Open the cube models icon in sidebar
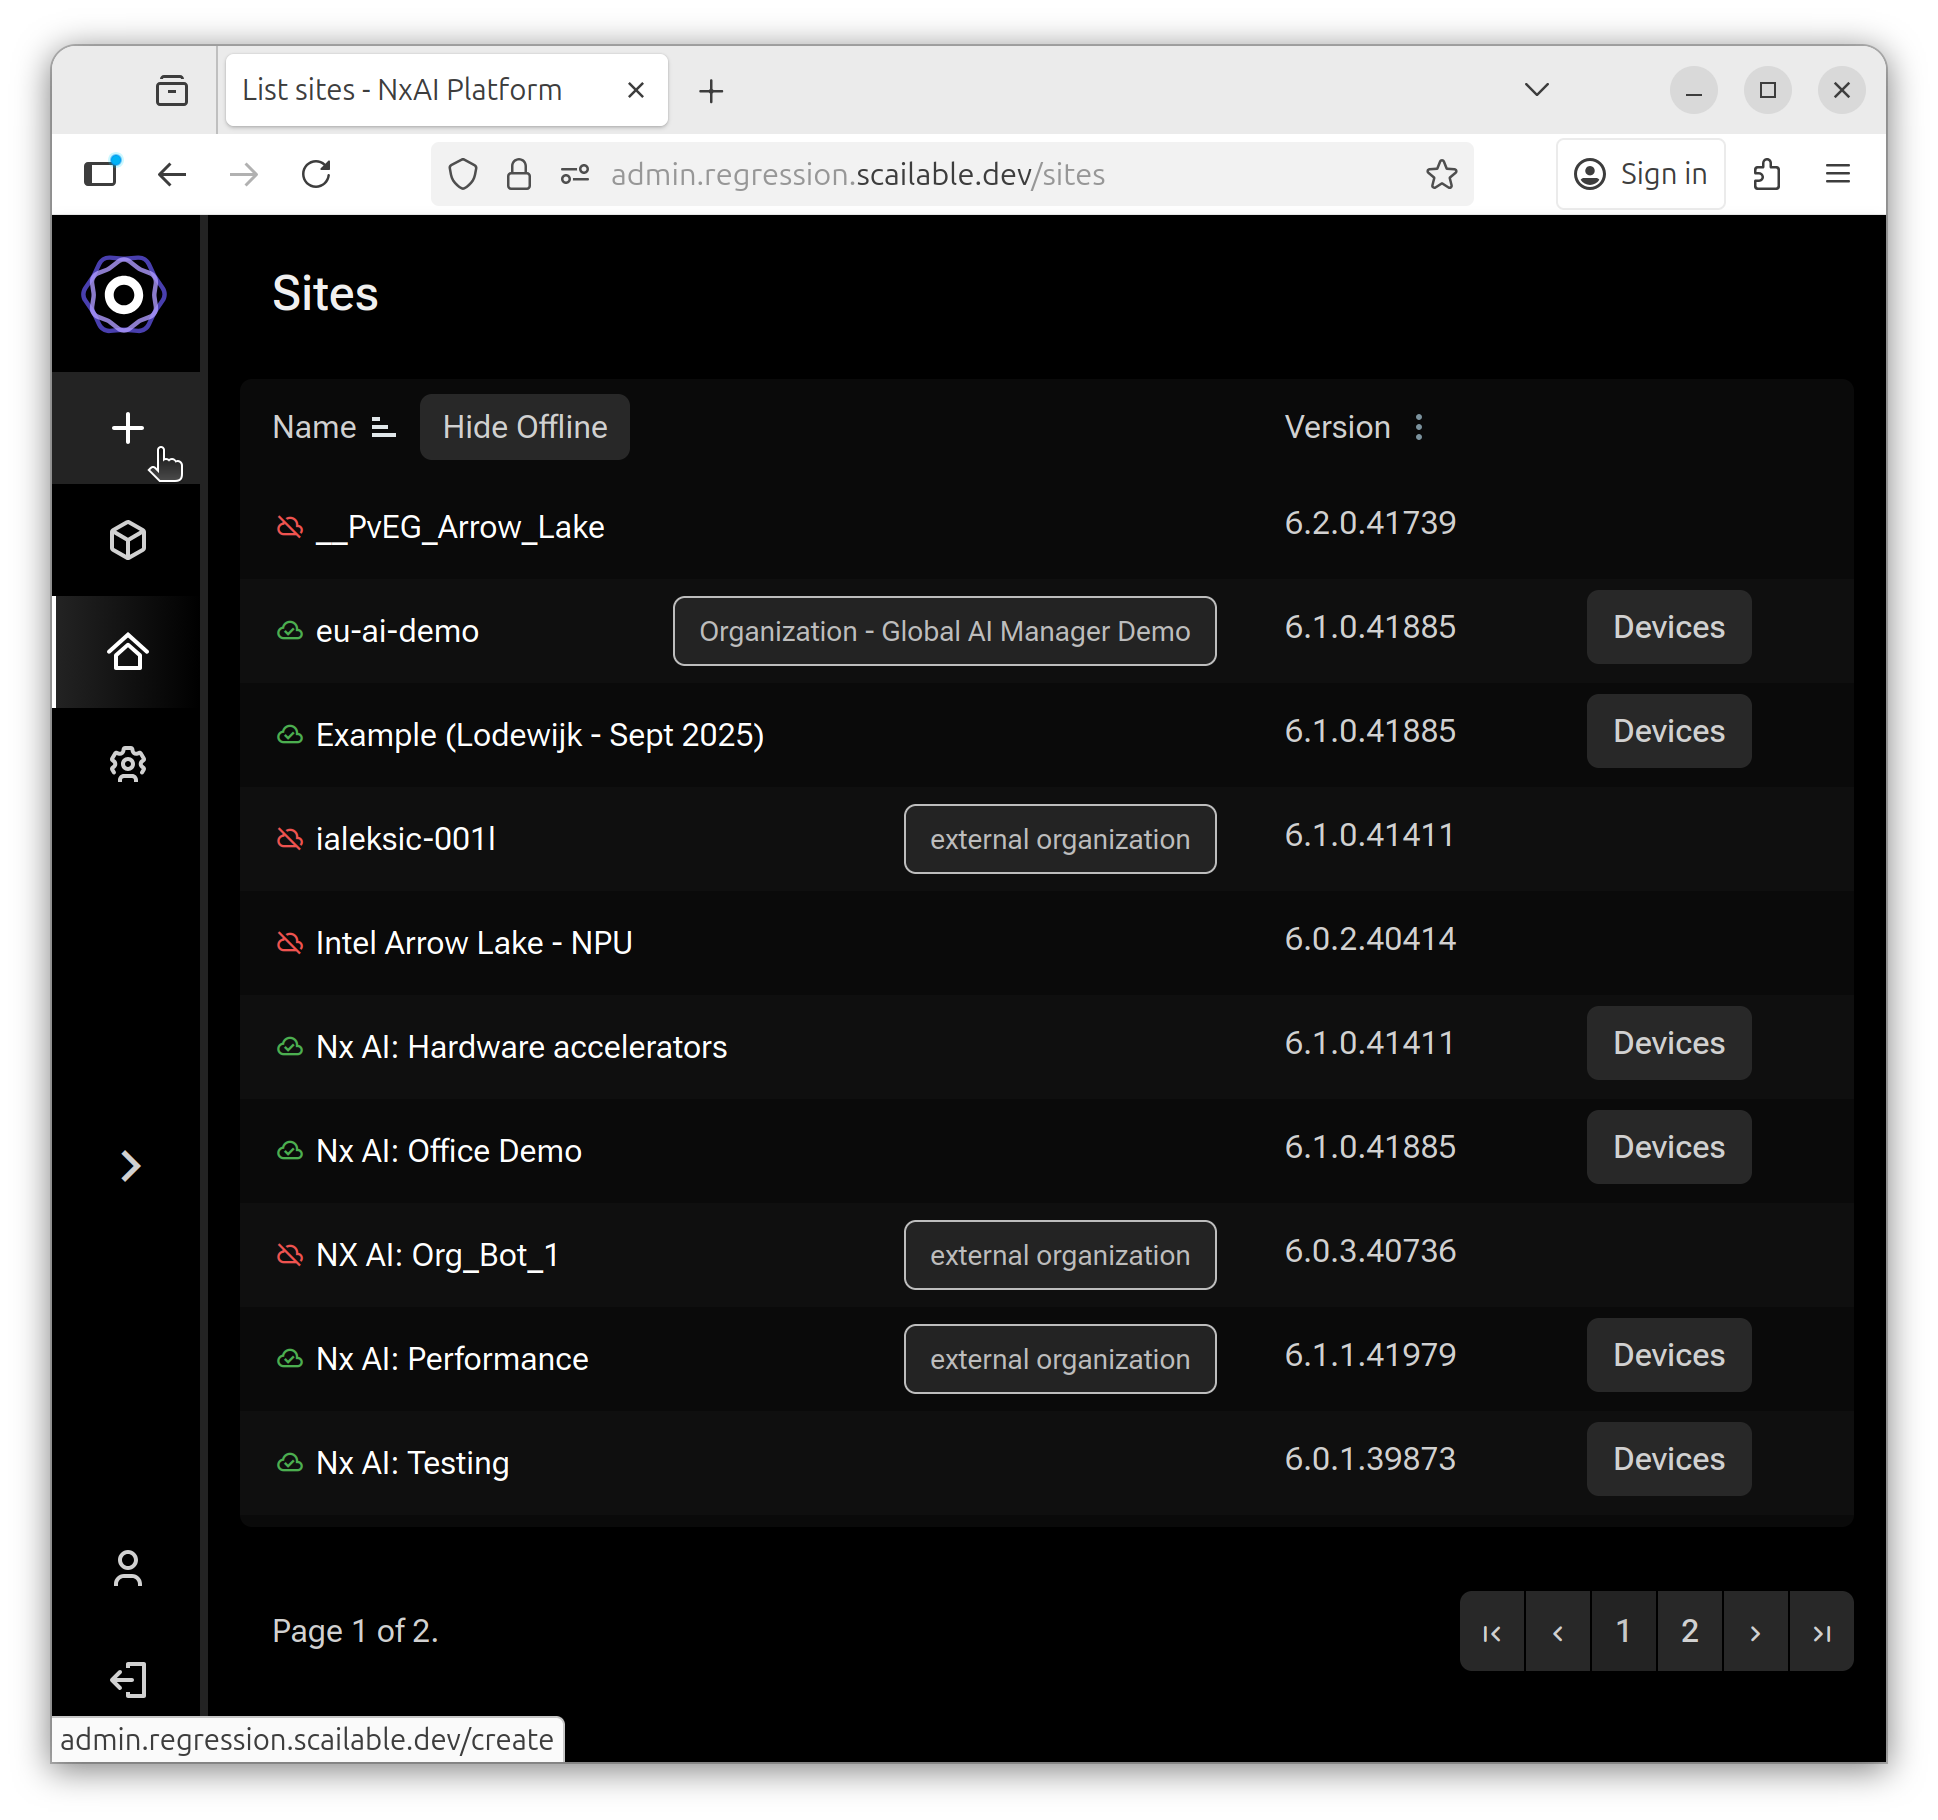Screen dimensions: 1938x1820 pos(127,540)
